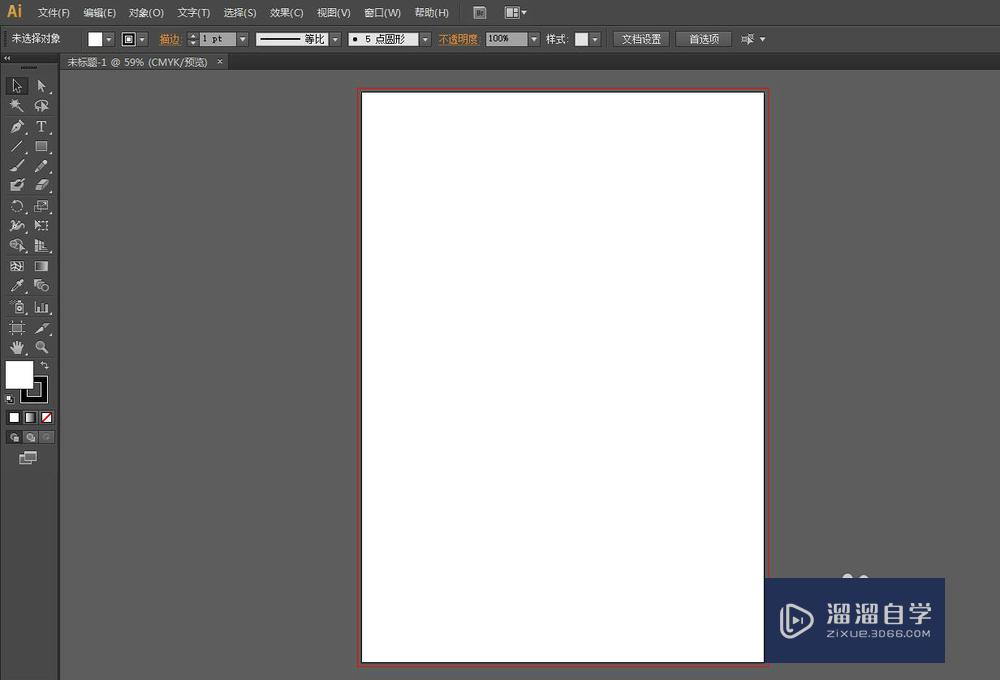
Task: Open the opacity 100% dropdown
Action: pos(534,39)
